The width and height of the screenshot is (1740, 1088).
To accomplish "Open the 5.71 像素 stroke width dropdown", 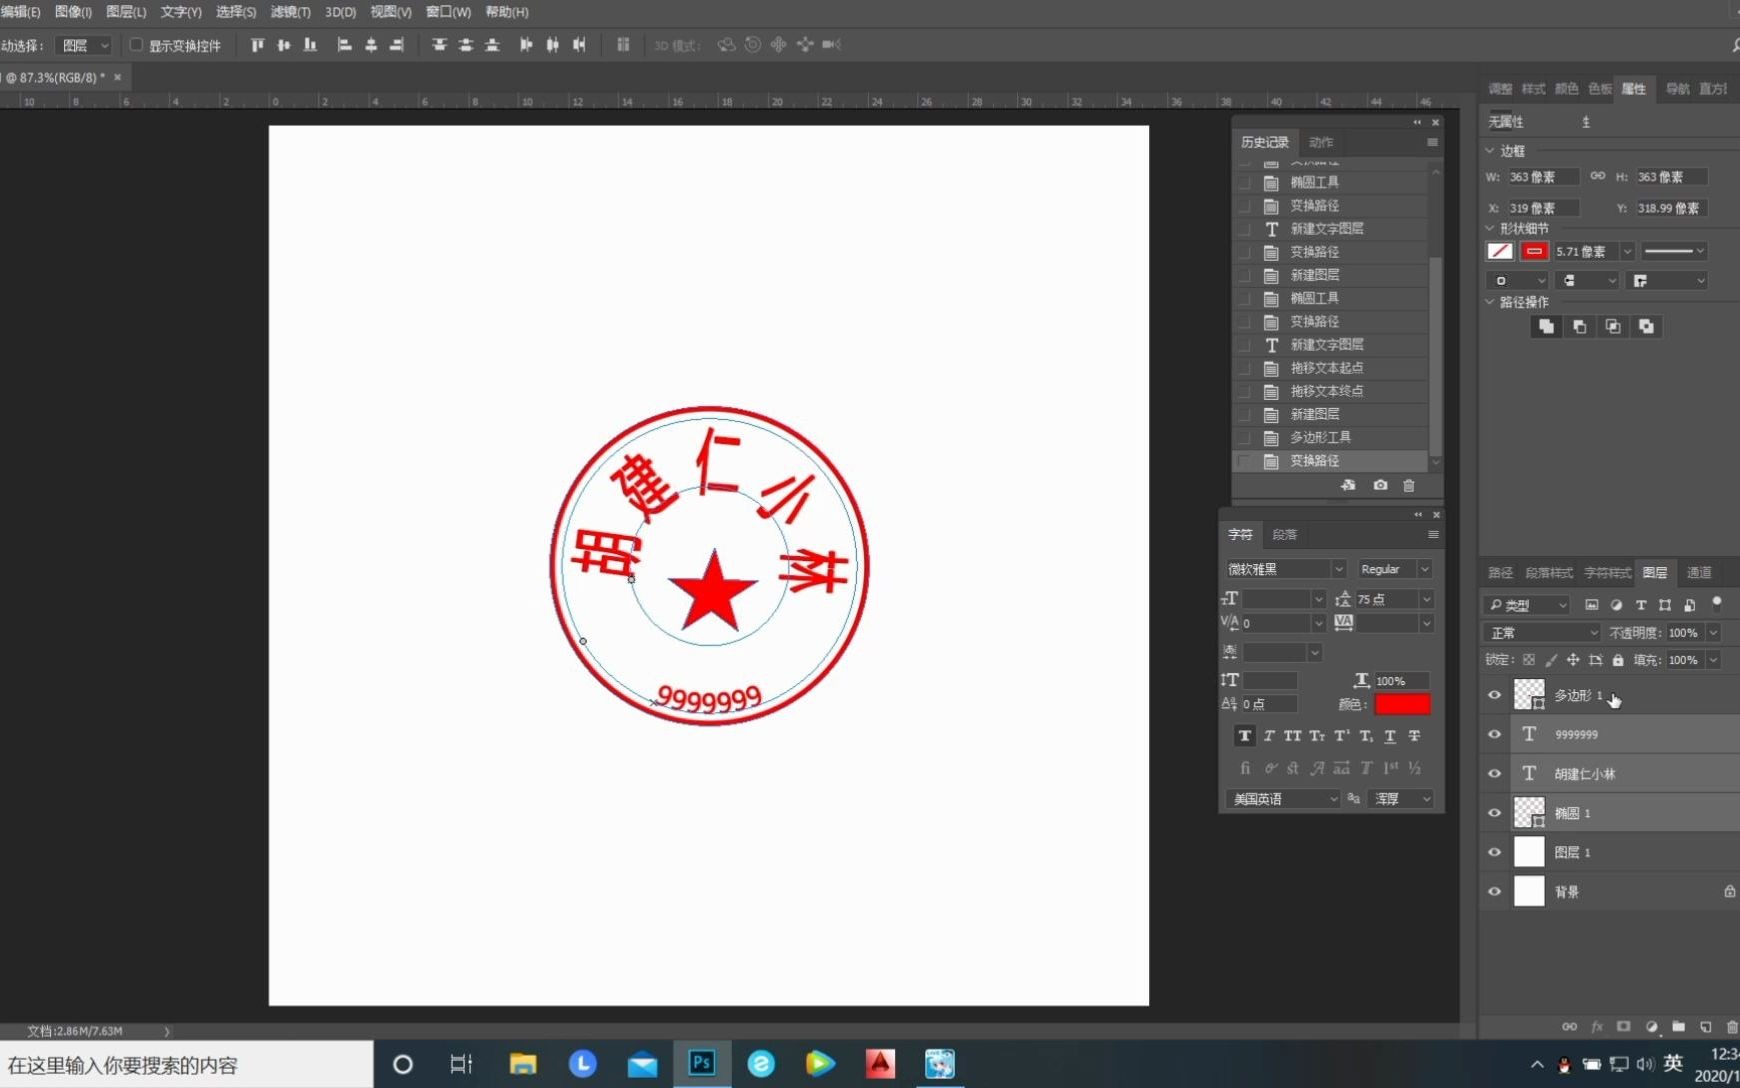I will point(1627,252).
